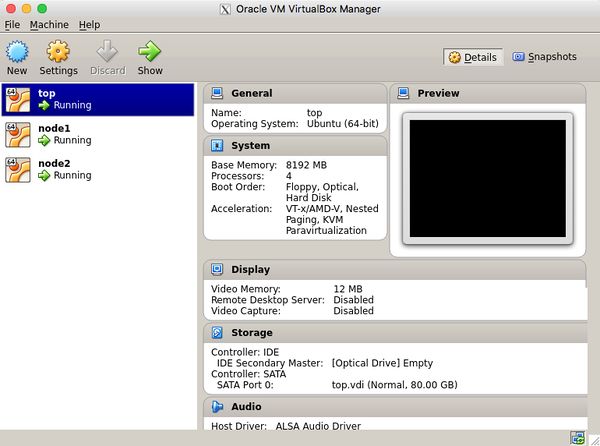Select the top virtual machine
600x446 pixels.
(x=98, y=99)
